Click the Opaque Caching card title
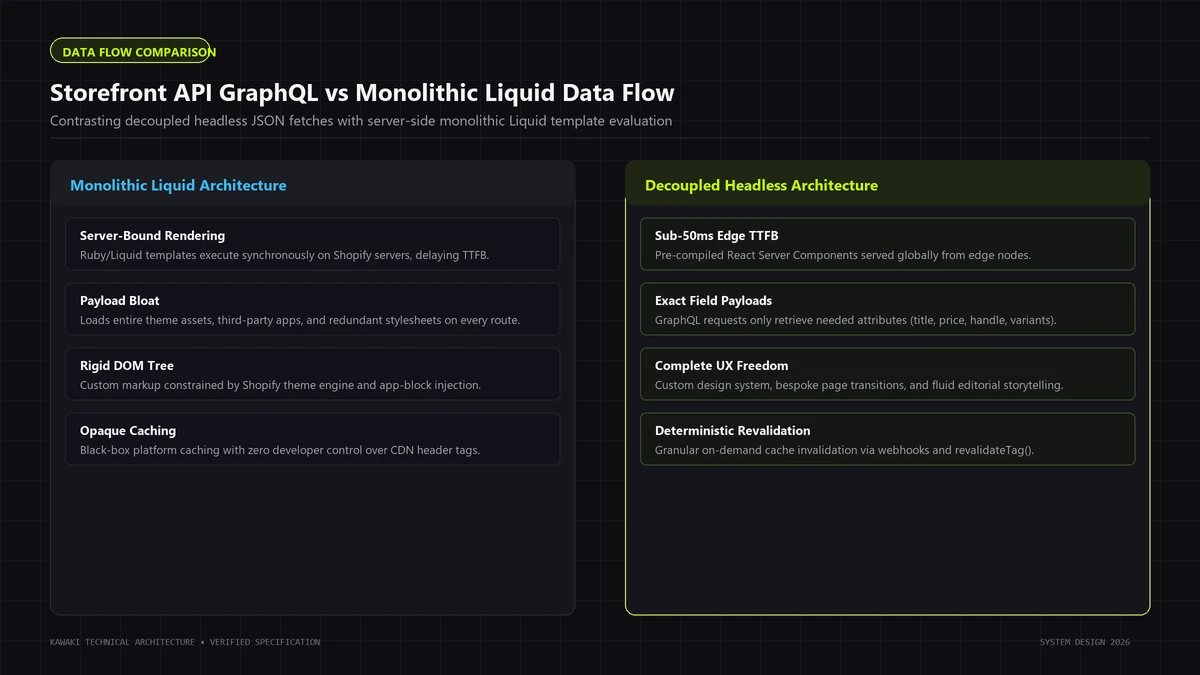1200x675 pixels. 128,431
